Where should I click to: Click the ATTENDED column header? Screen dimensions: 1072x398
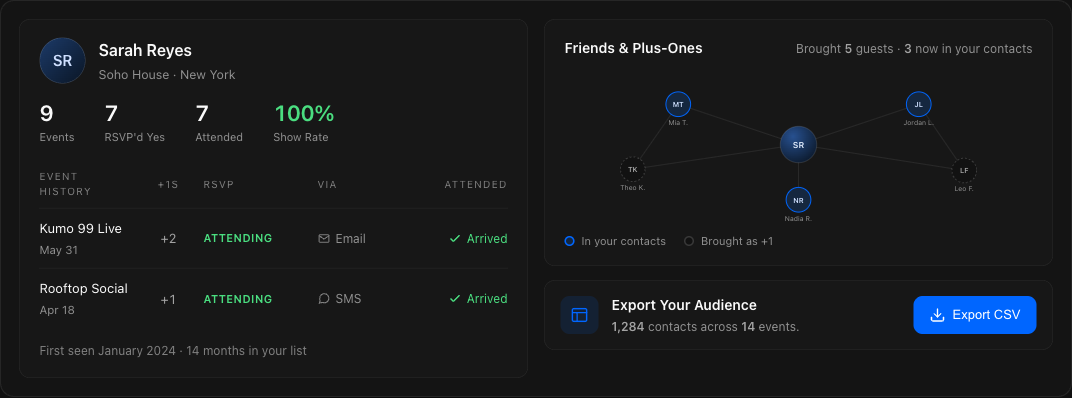coord(476,185)
